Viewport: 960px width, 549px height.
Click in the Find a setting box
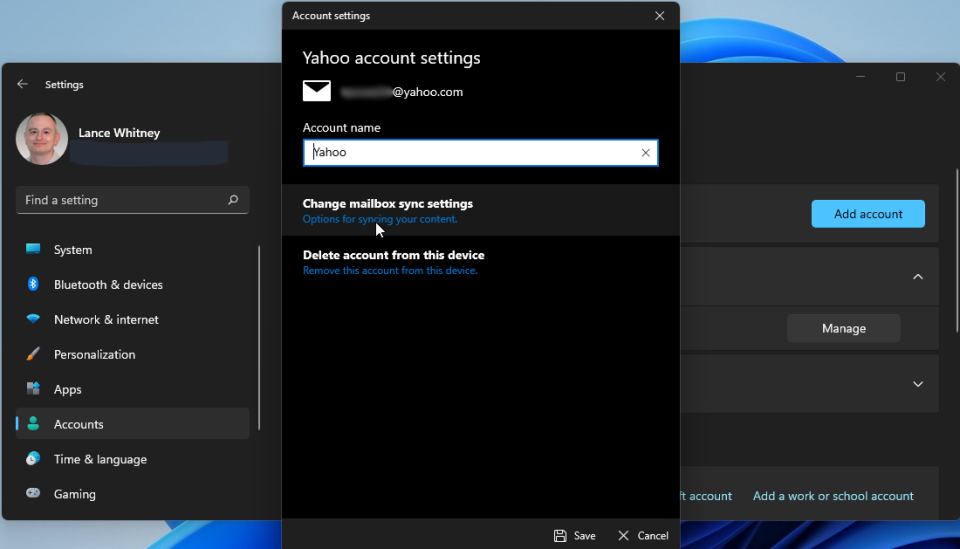[120, 200]
